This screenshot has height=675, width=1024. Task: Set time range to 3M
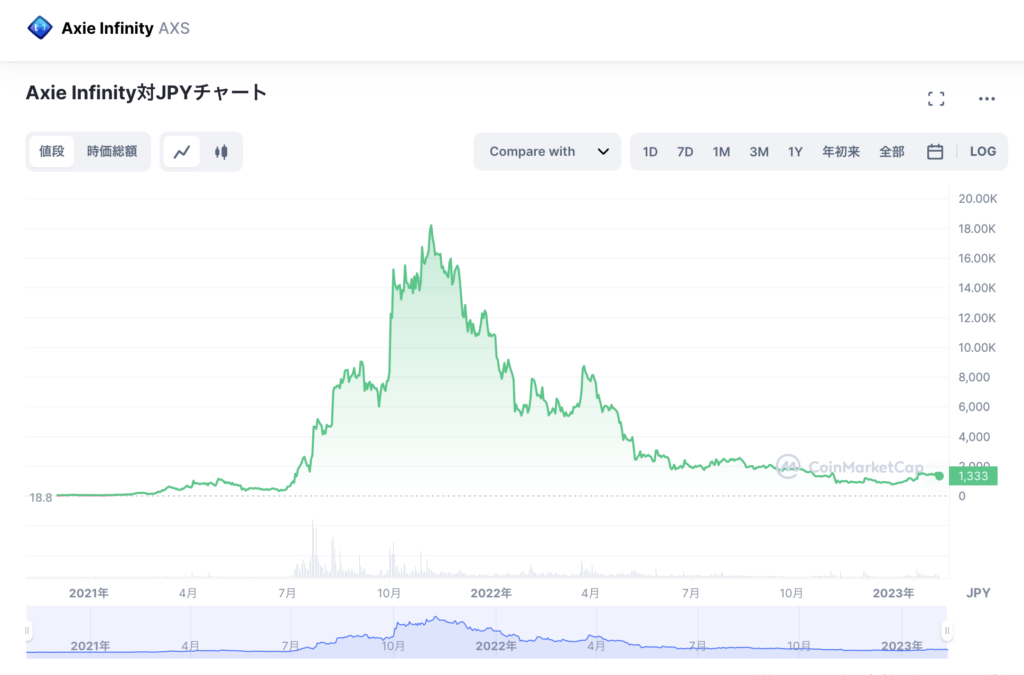[x=759, y=152]
